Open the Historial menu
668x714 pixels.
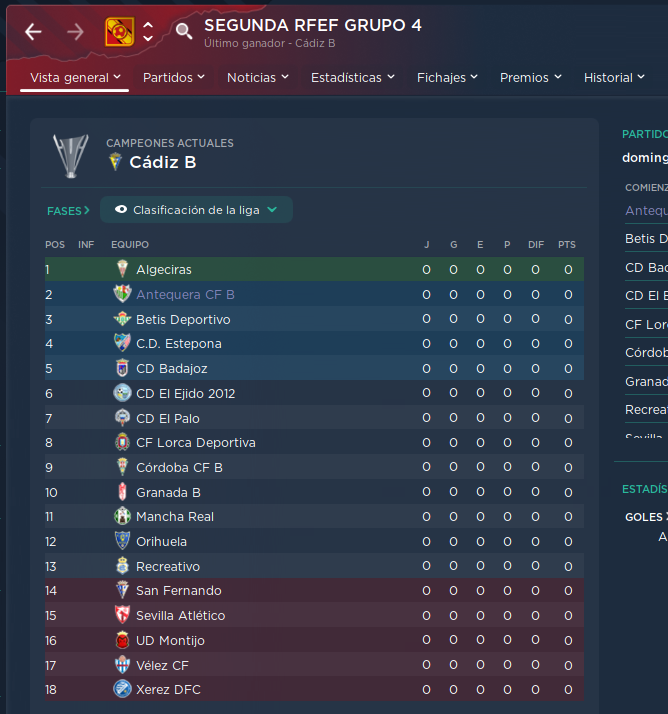614,77
